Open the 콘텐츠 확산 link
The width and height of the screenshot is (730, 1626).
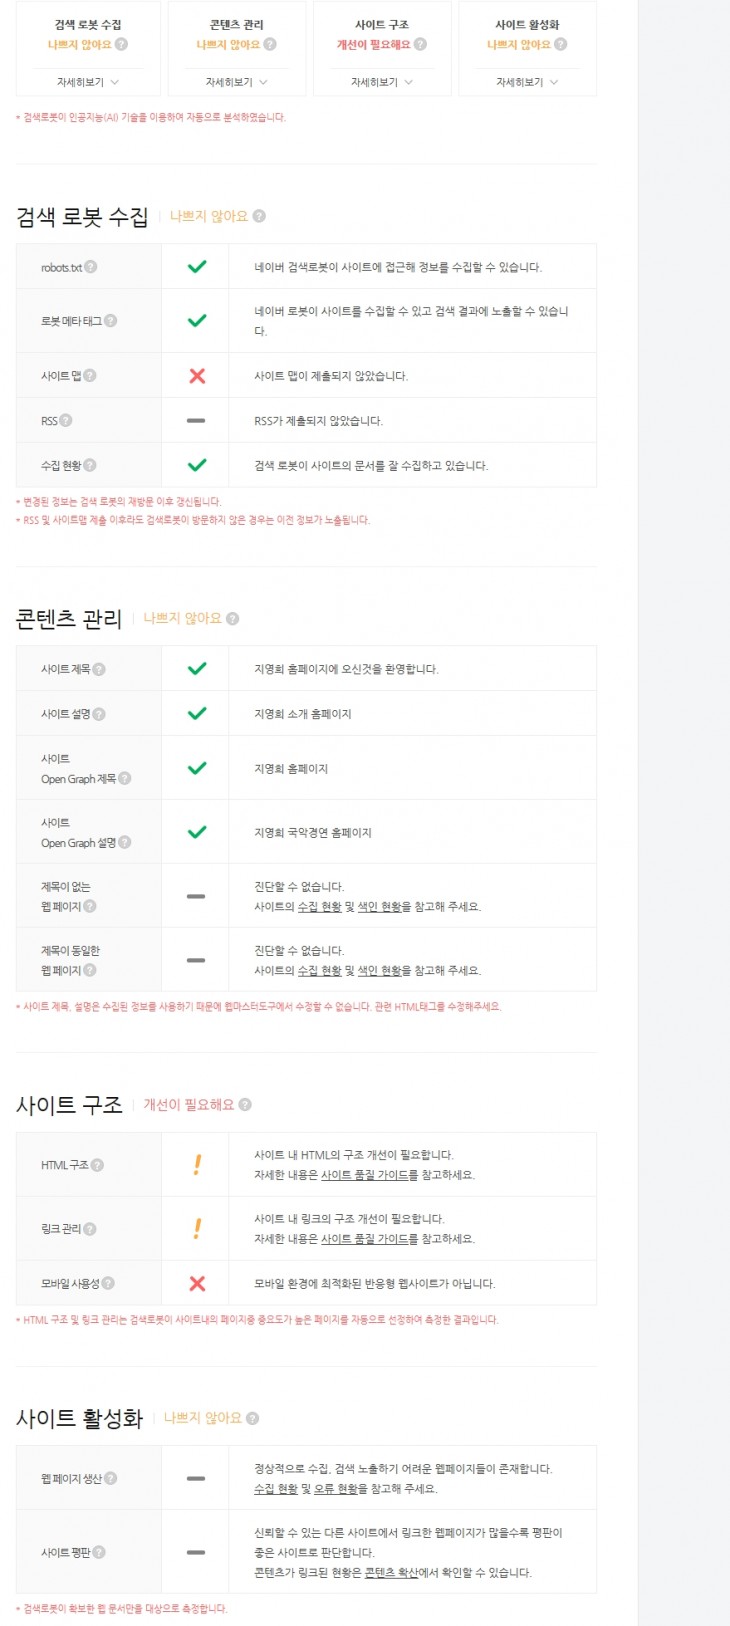391,1573
